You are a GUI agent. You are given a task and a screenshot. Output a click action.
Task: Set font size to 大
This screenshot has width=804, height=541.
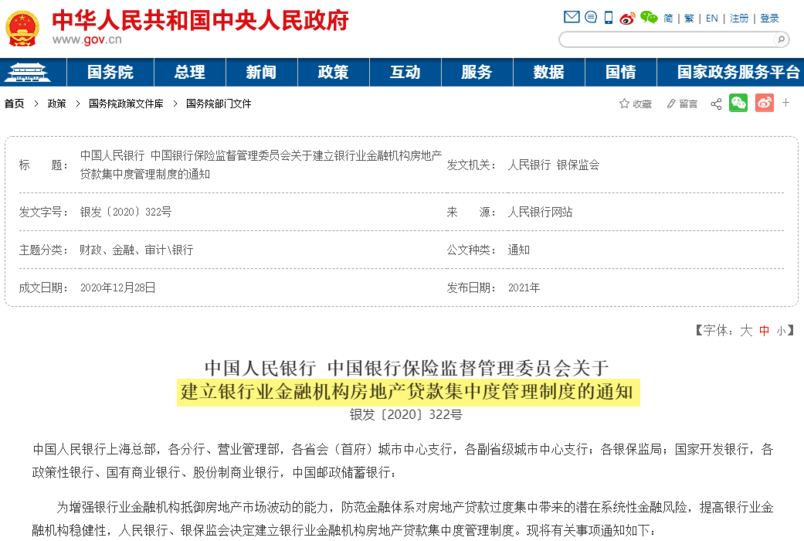(746, 330)
